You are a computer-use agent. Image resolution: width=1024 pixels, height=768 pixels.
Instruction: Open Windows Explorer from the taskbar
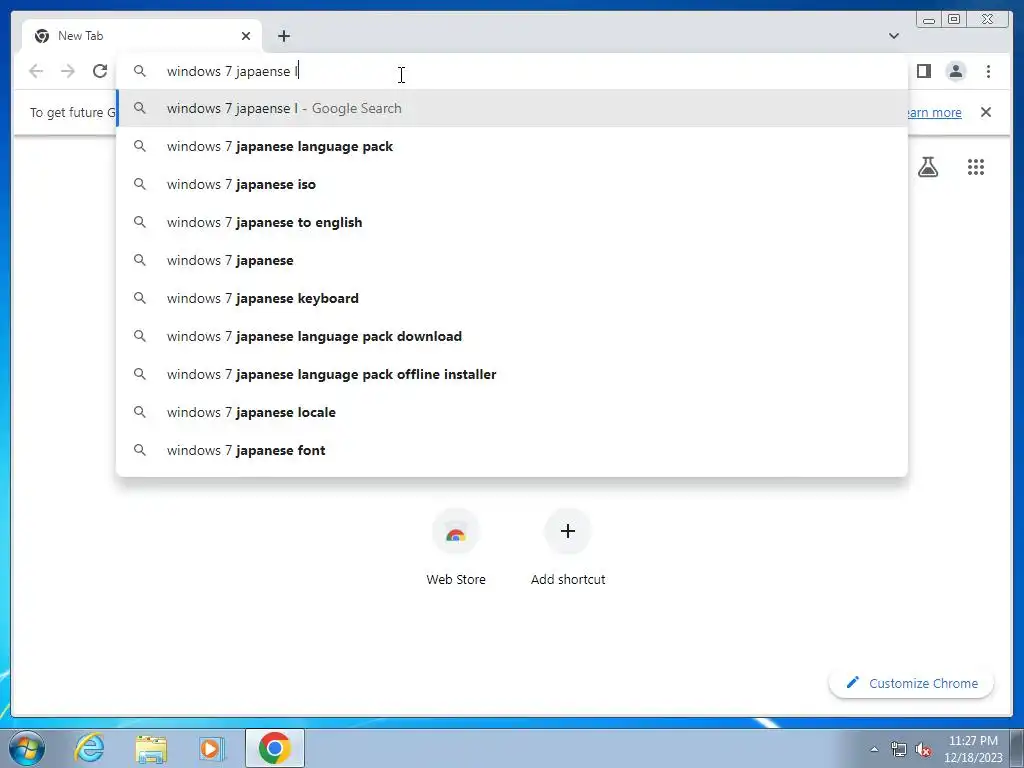tap(151, 748)
